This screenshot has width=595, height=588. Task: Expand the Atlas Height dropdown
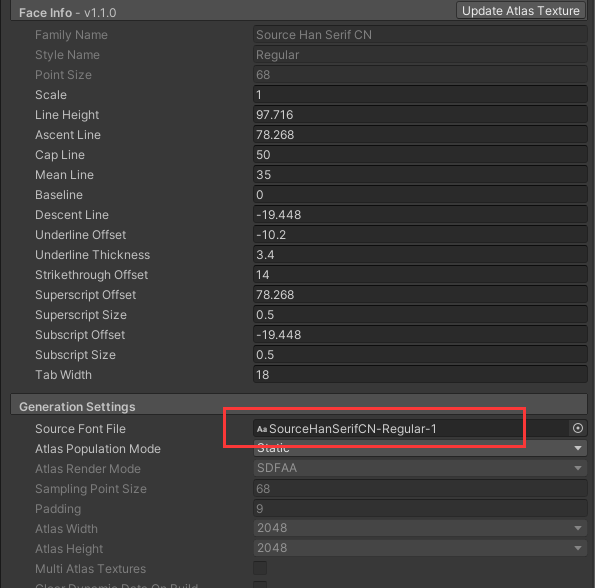tap(420, 548)
